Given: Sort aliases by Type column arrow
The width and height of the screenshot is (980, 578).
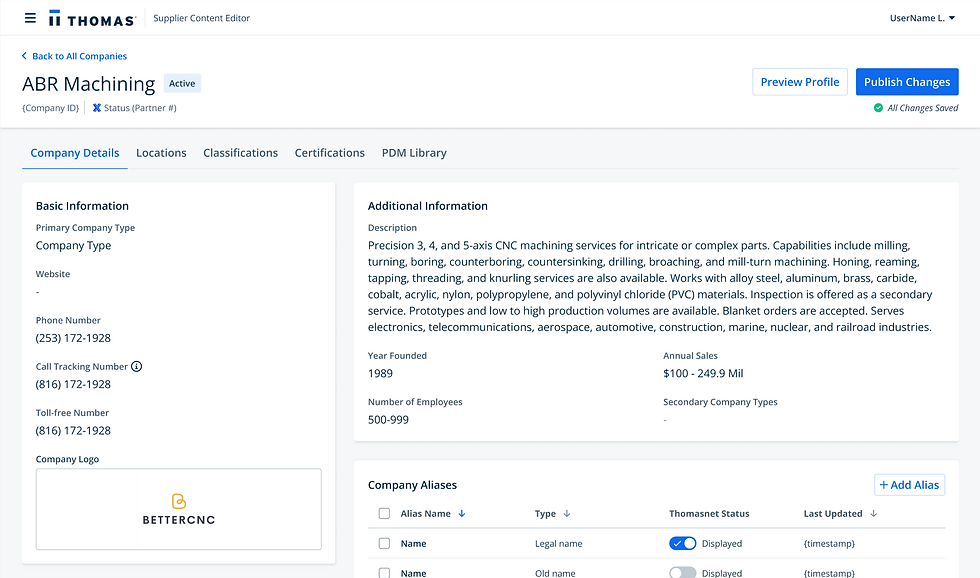Looking at the screenshot, I should [x=567, y=514].
